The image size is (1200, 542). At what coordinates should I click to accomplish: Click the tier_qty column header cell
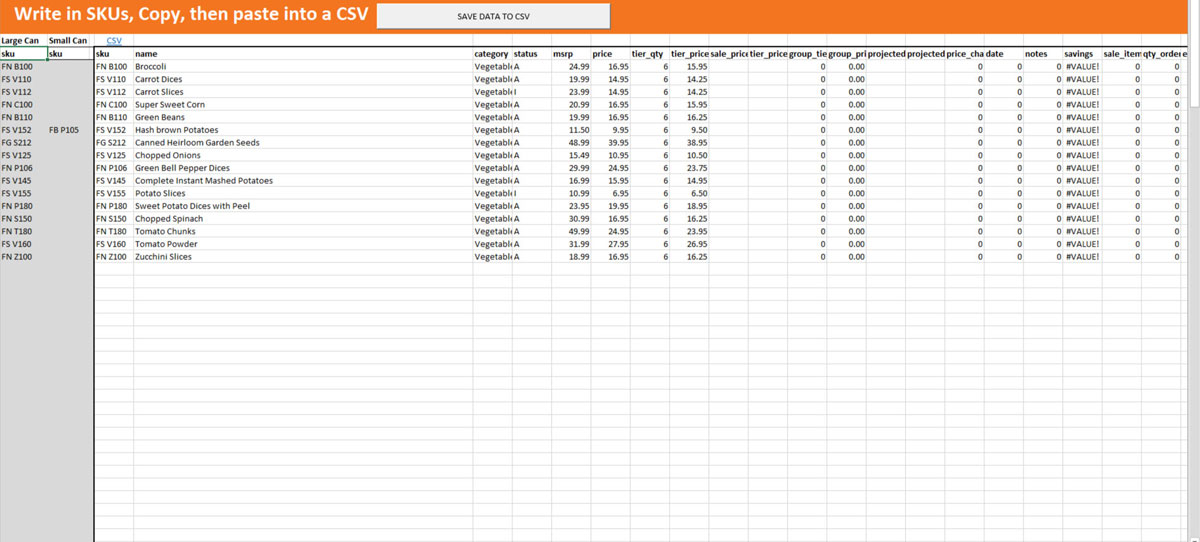[x=649, y=53]
